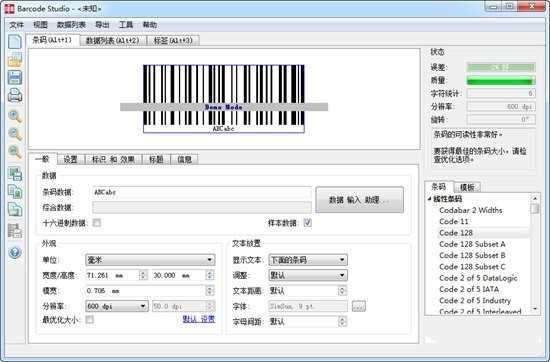Screen dimensions: 550x362
Task: Click the 误差 progress bar
Action: [501, 67]
